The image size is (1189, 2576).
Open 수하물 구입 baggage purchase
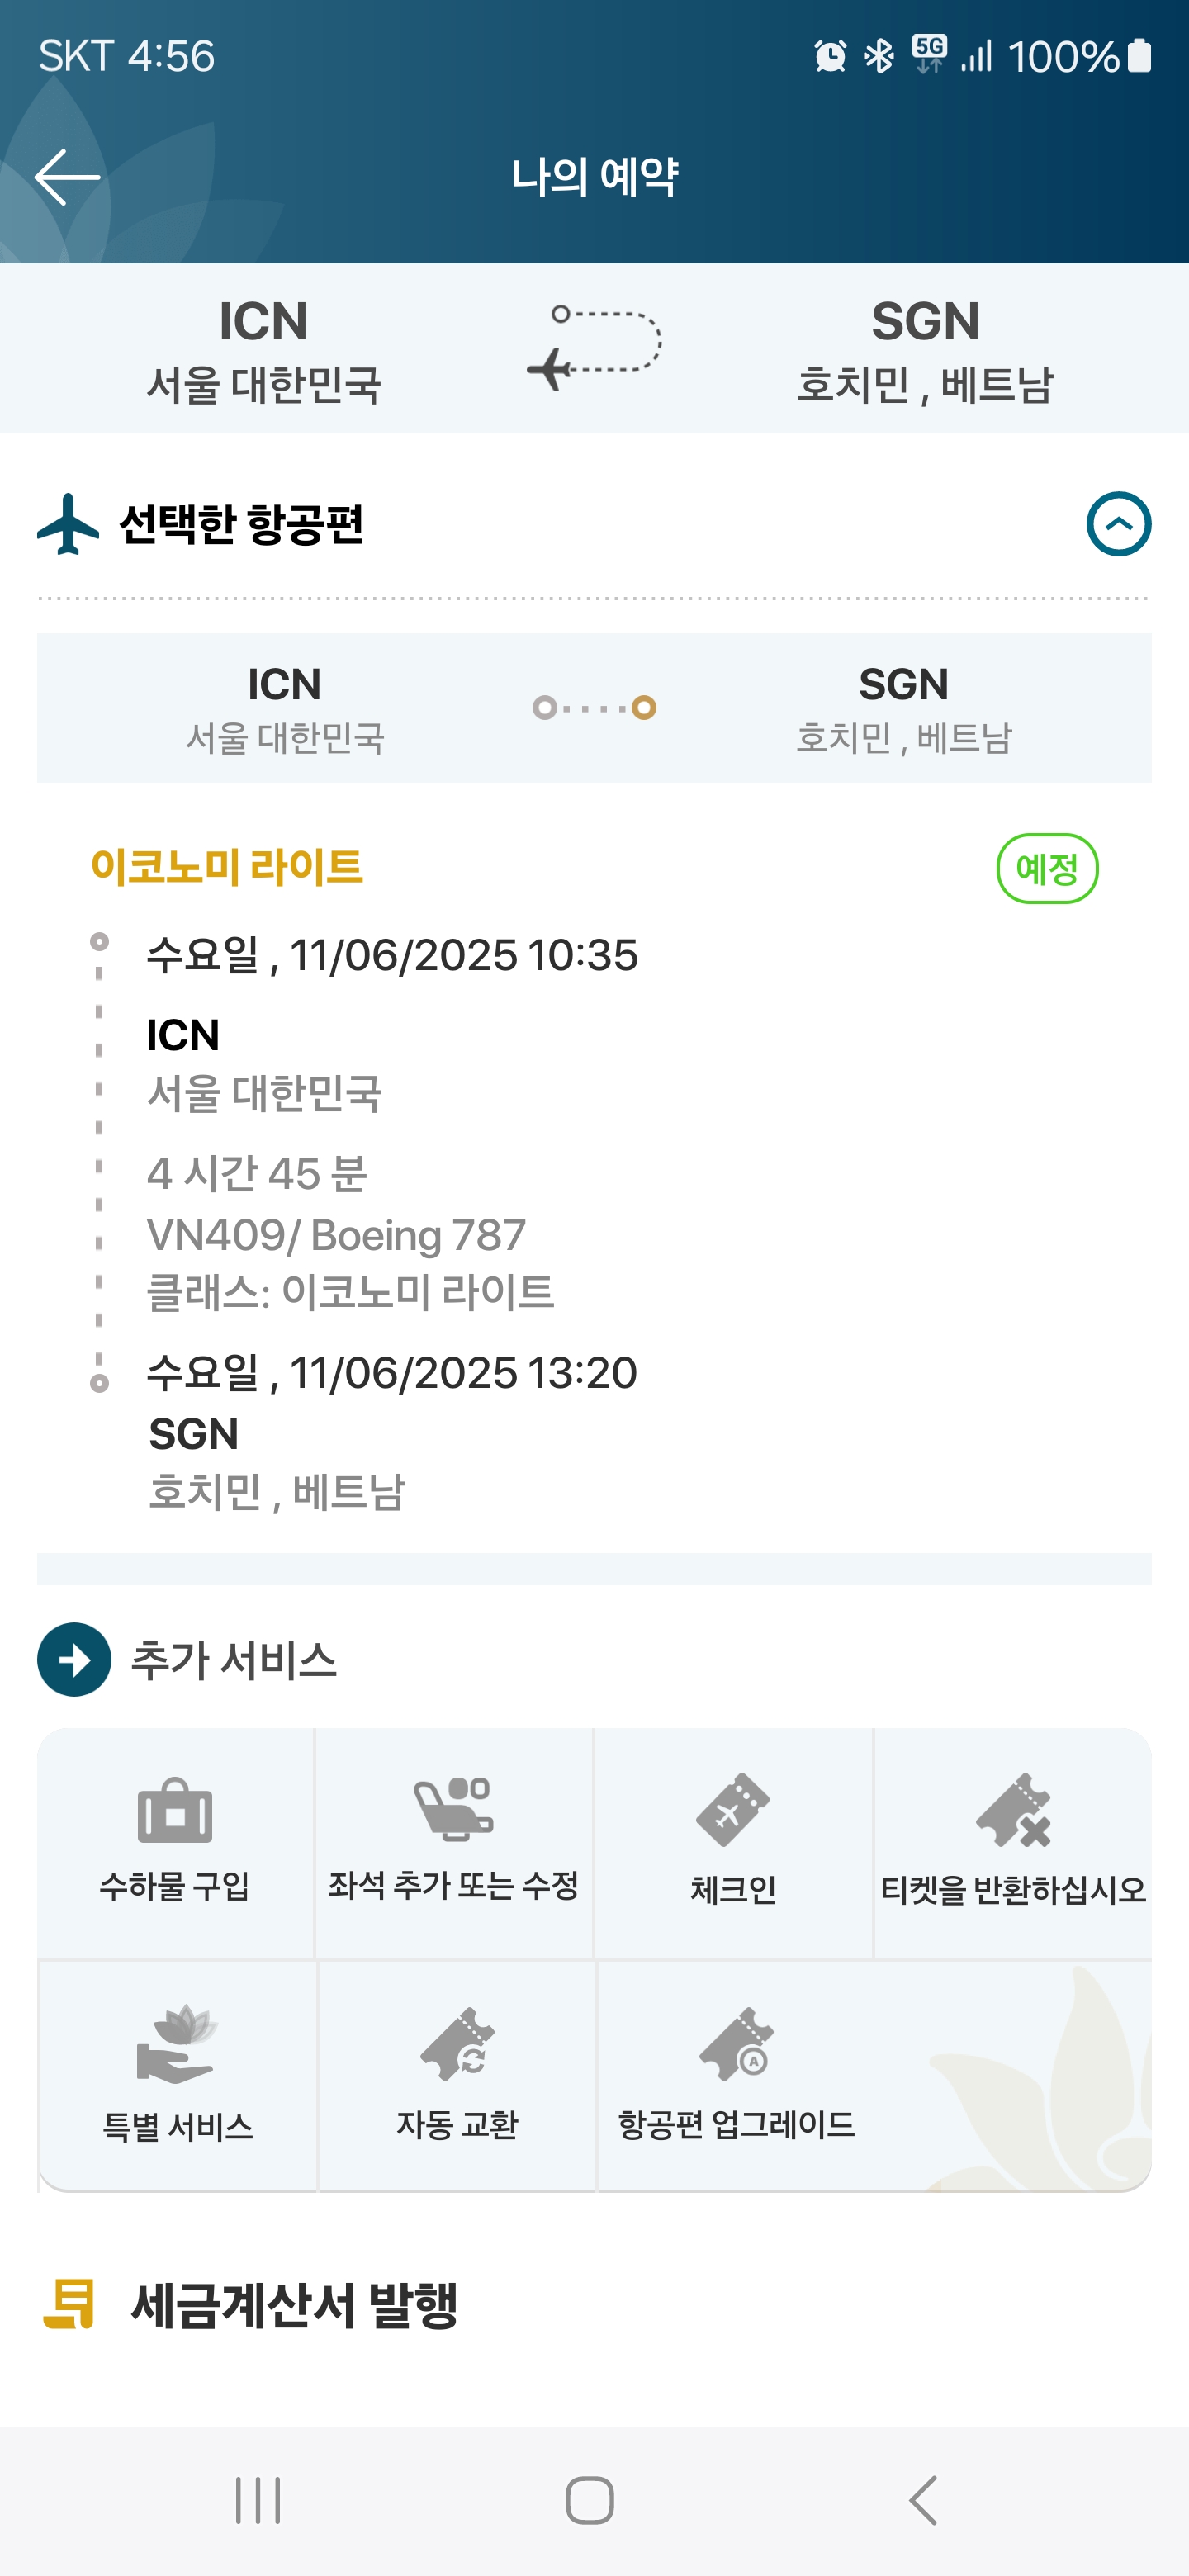click(x=175, y=1841)
